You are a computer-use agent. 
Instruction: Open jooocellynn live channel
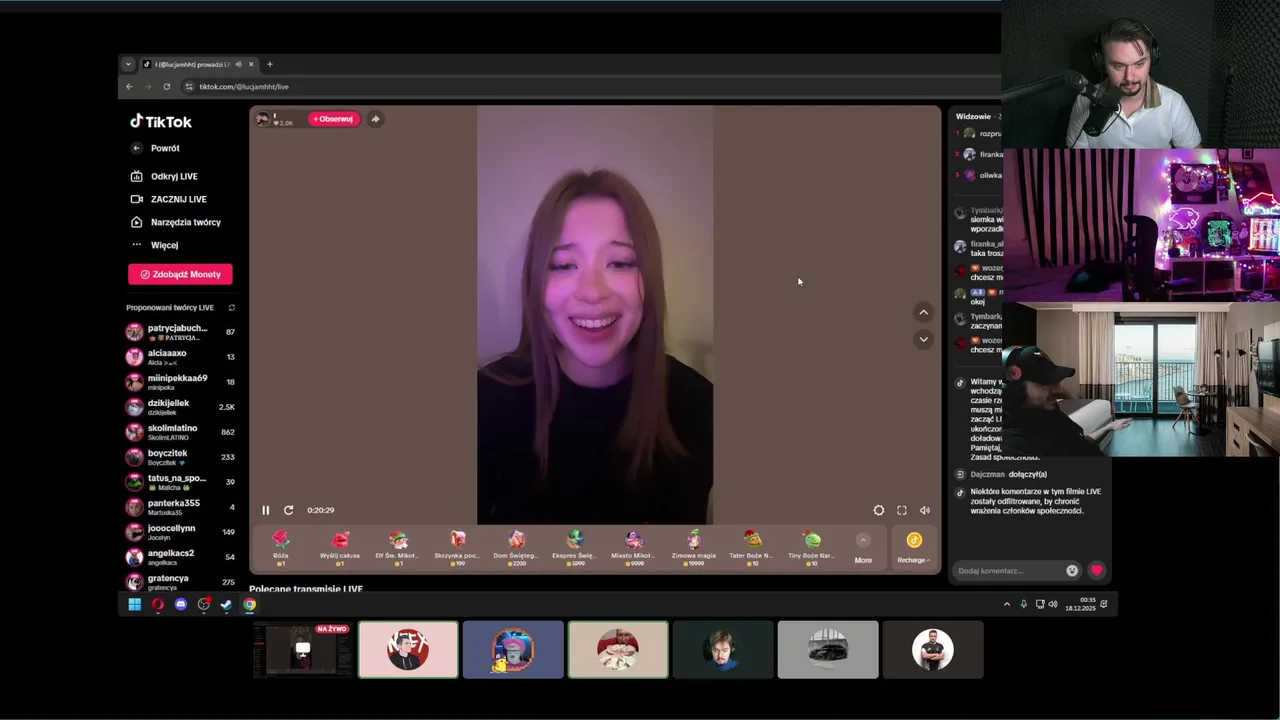click(180, 532)
